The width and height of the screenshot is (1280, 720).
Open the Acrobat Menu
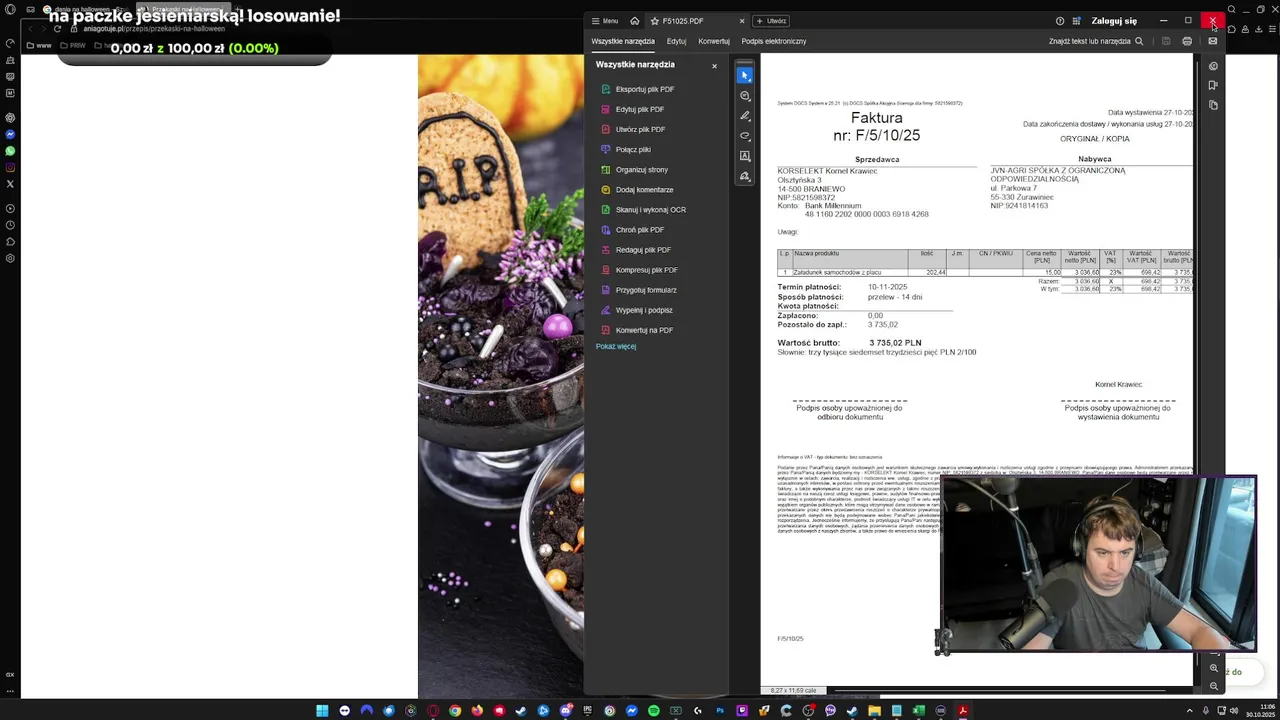(605, 20)
